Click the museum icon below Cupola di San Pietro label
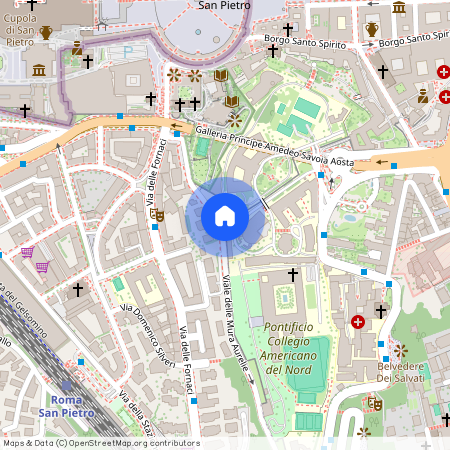Screen dimensions: 450x450 [39, 70]
